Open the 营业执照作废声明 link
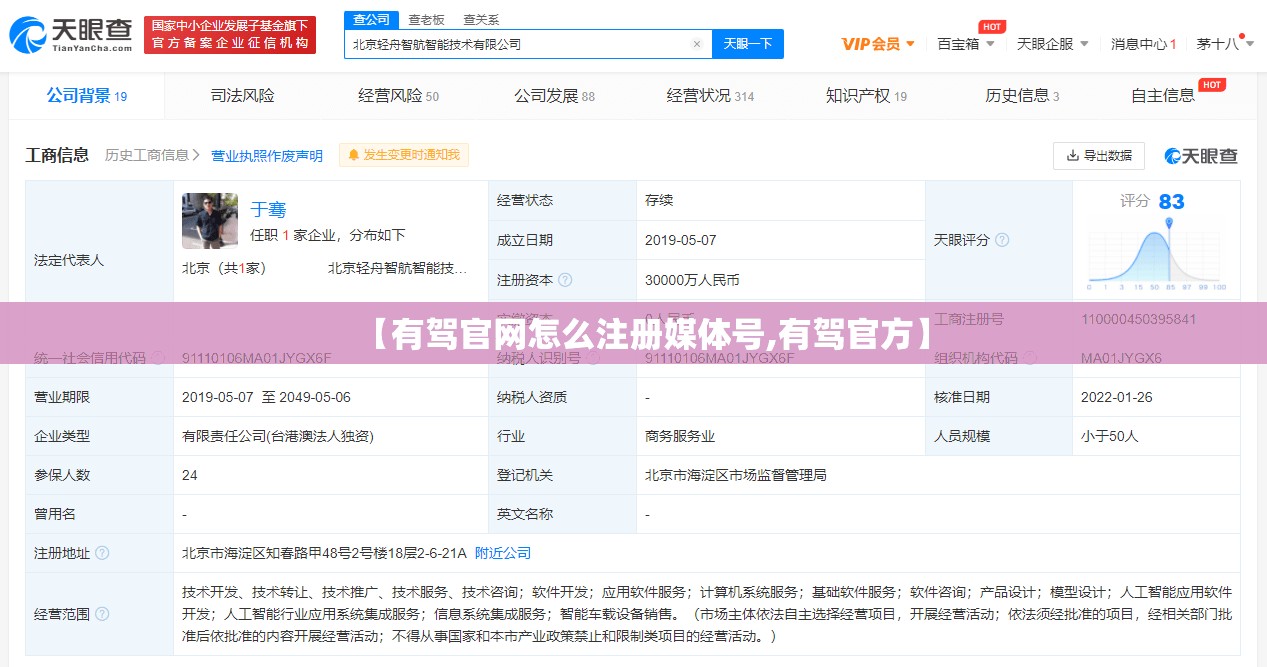 point(267,156)
